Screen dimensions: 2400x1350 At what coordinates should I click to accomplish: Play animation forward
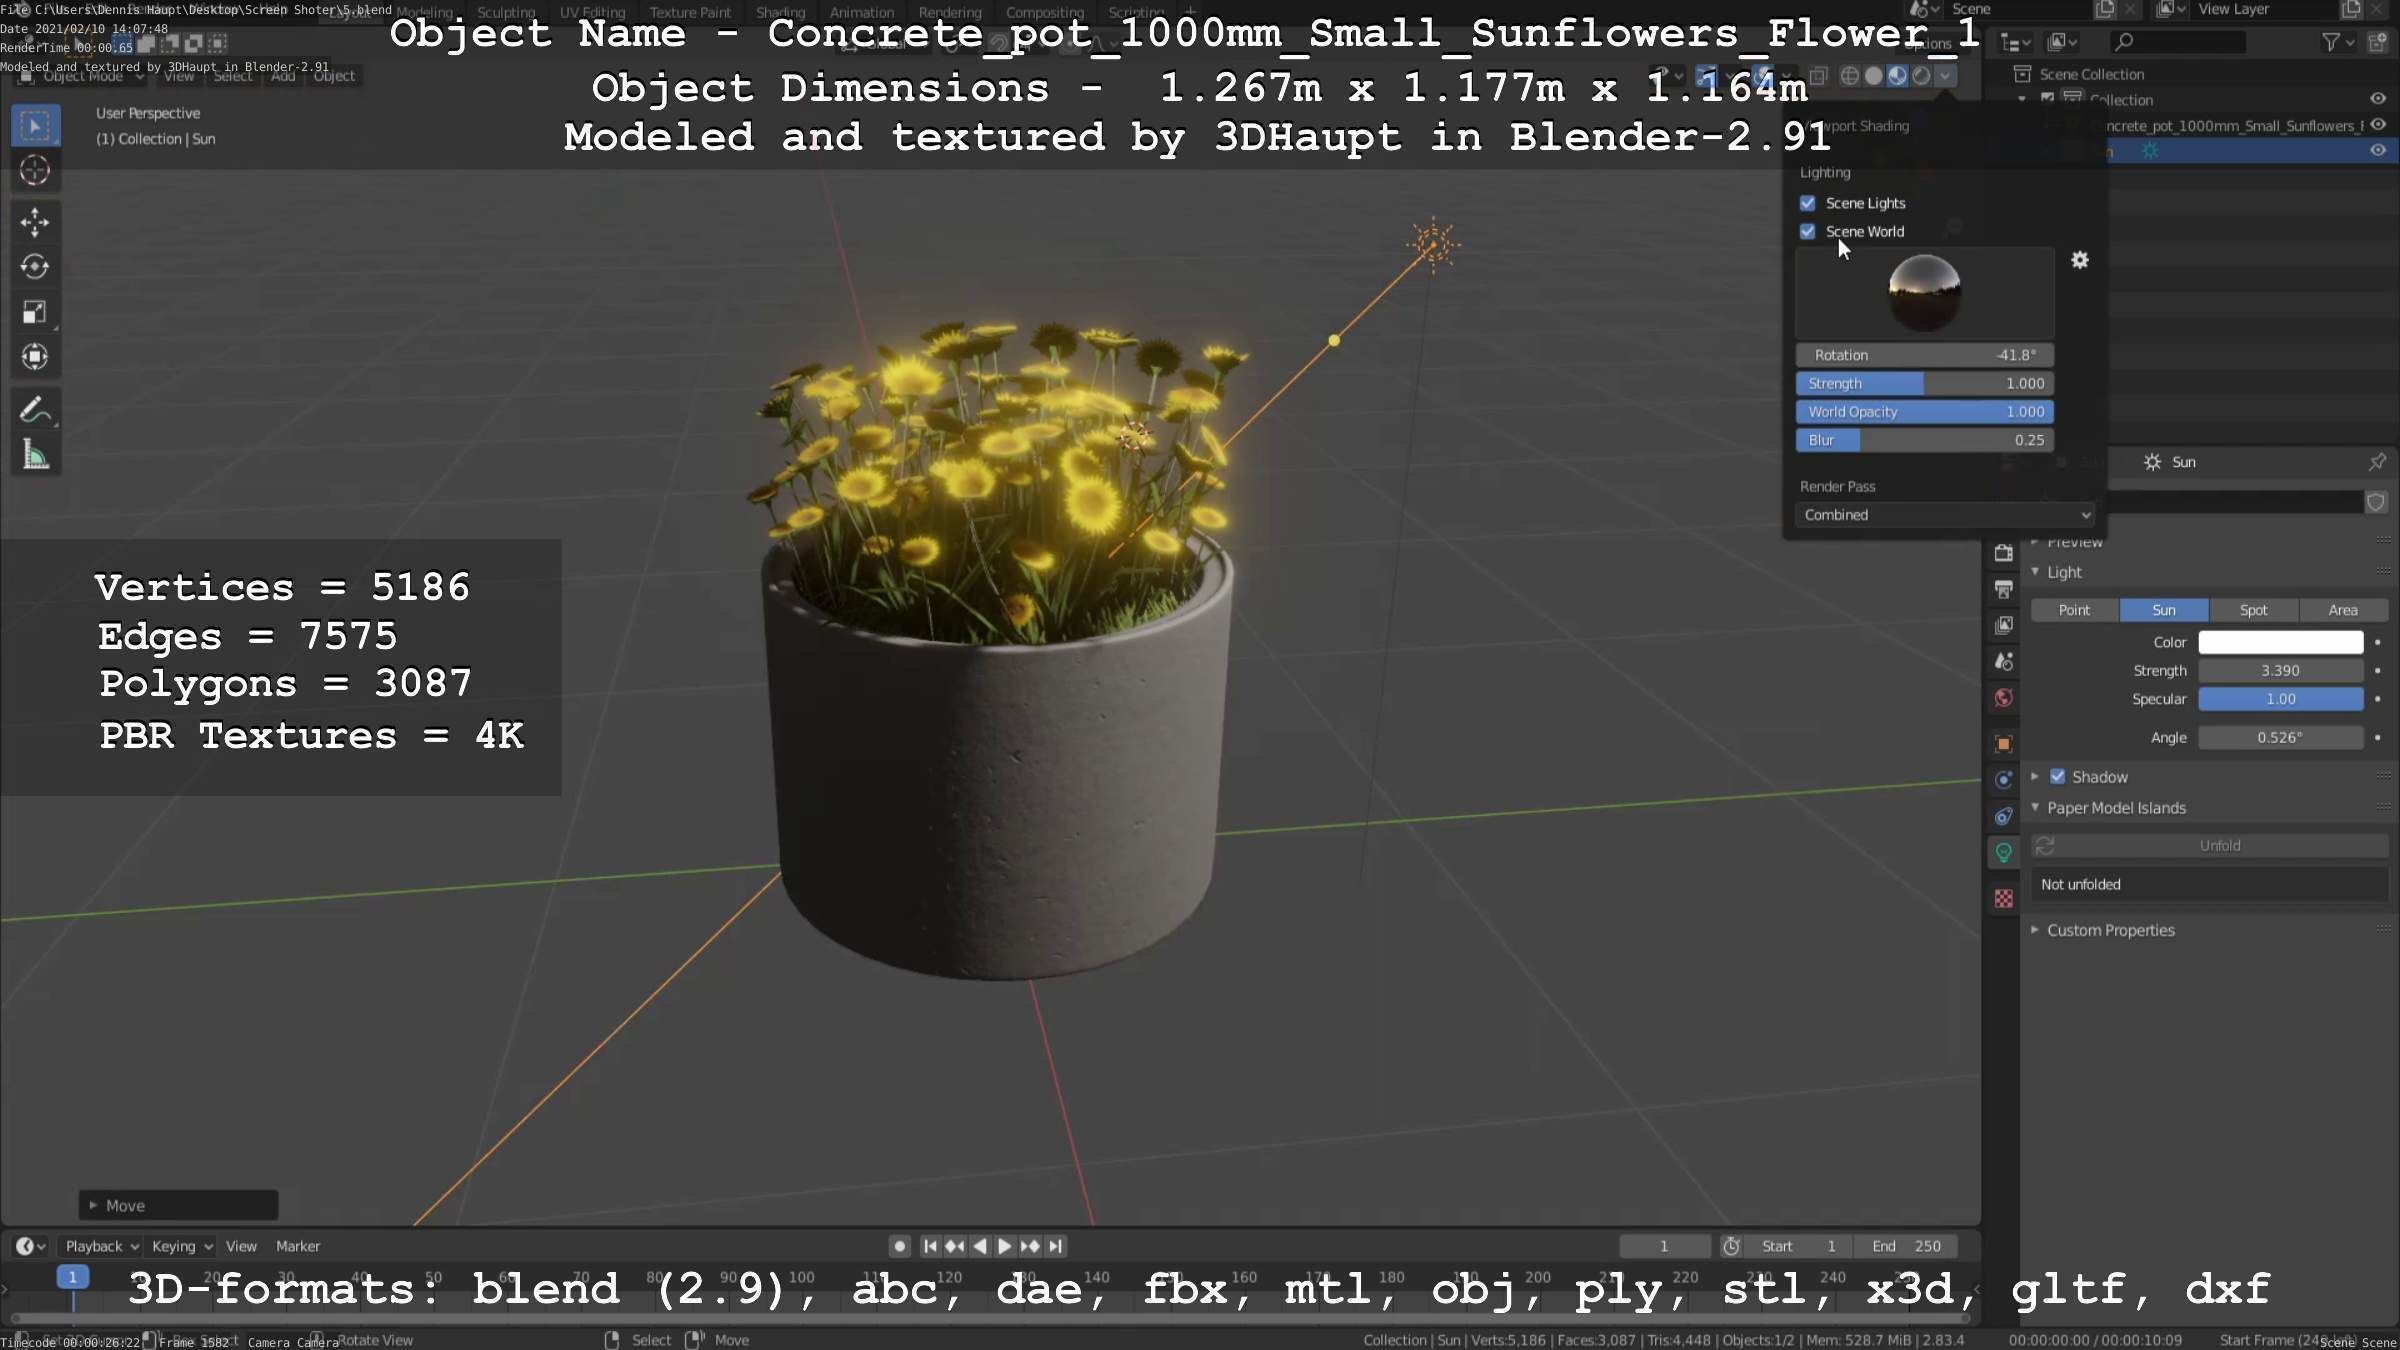click(x=1005, y=1246)
